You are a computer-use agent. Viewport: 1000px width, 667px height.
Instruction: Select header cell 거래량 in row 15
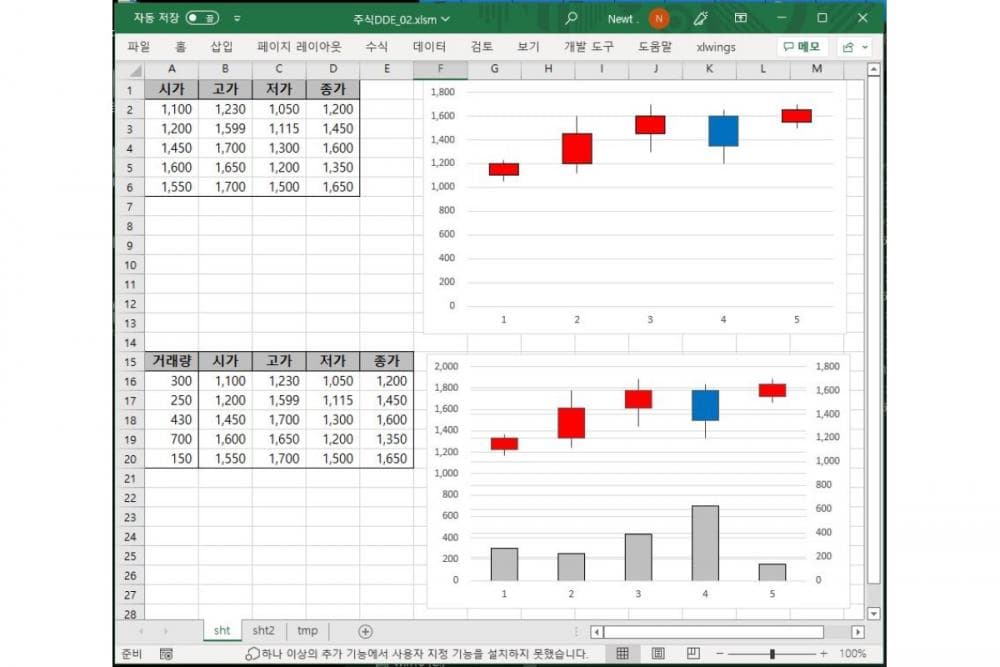172,362
